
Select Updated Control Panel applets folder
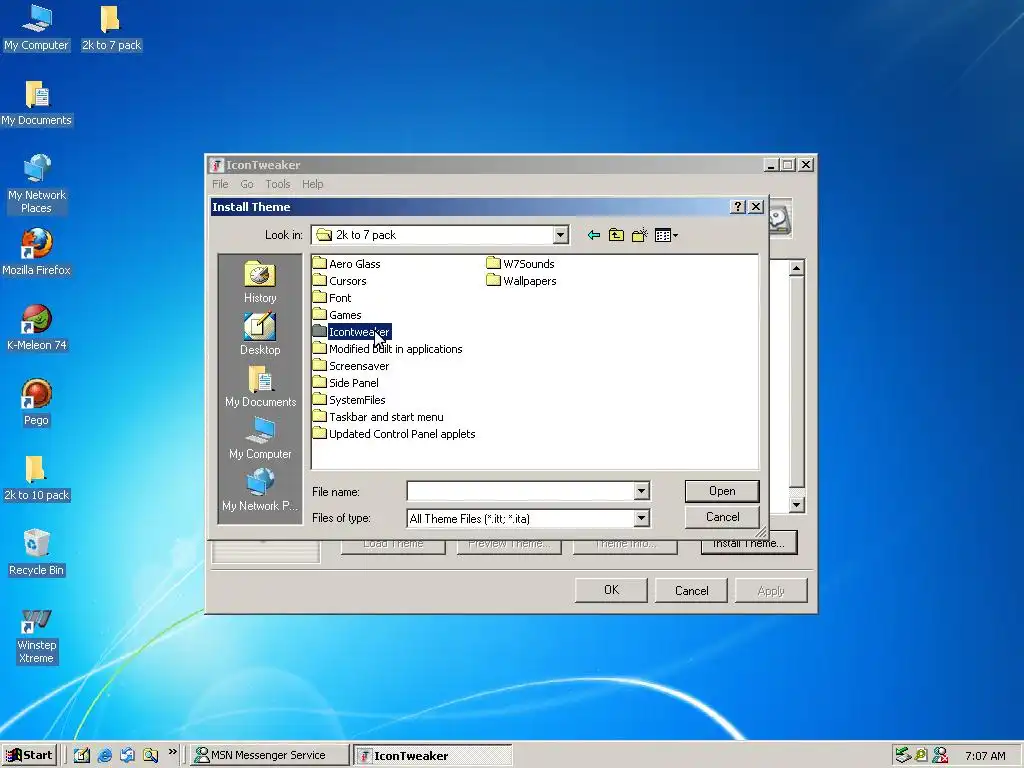394,434
